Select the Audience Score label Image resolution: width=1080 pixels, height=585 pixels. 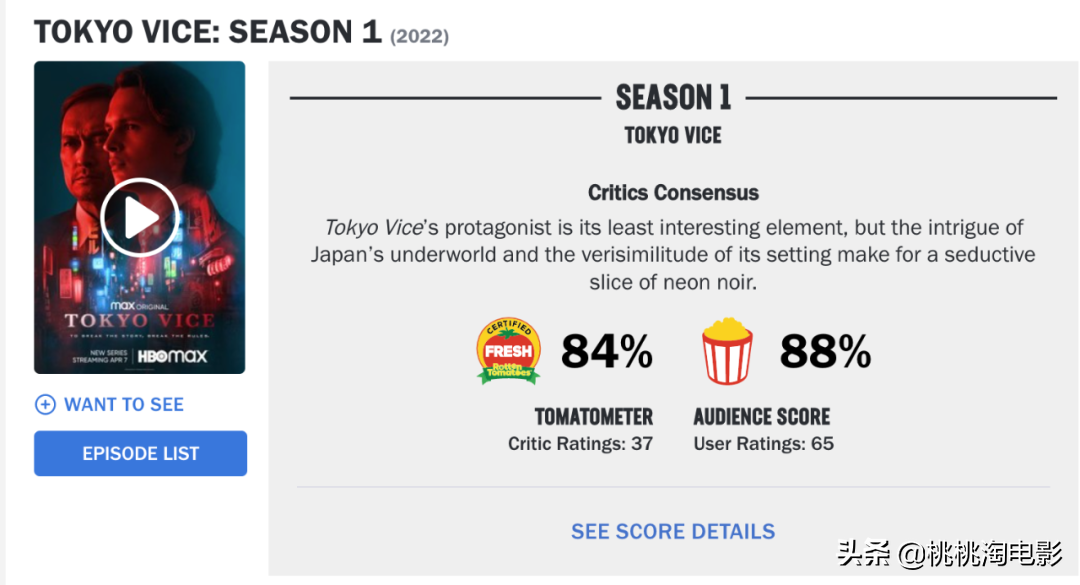tap(762, 417)
